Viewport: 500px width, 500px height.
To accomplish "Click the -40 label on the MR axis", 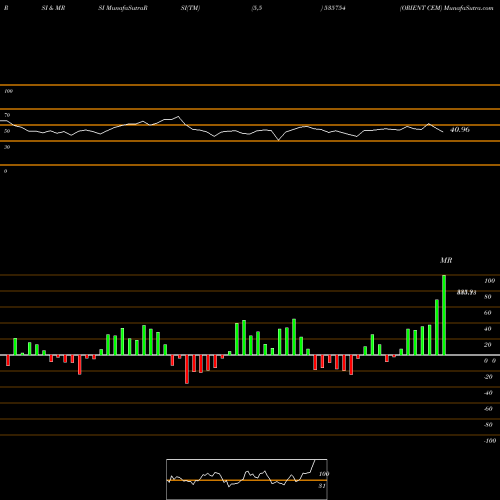I will coord(488,393).
